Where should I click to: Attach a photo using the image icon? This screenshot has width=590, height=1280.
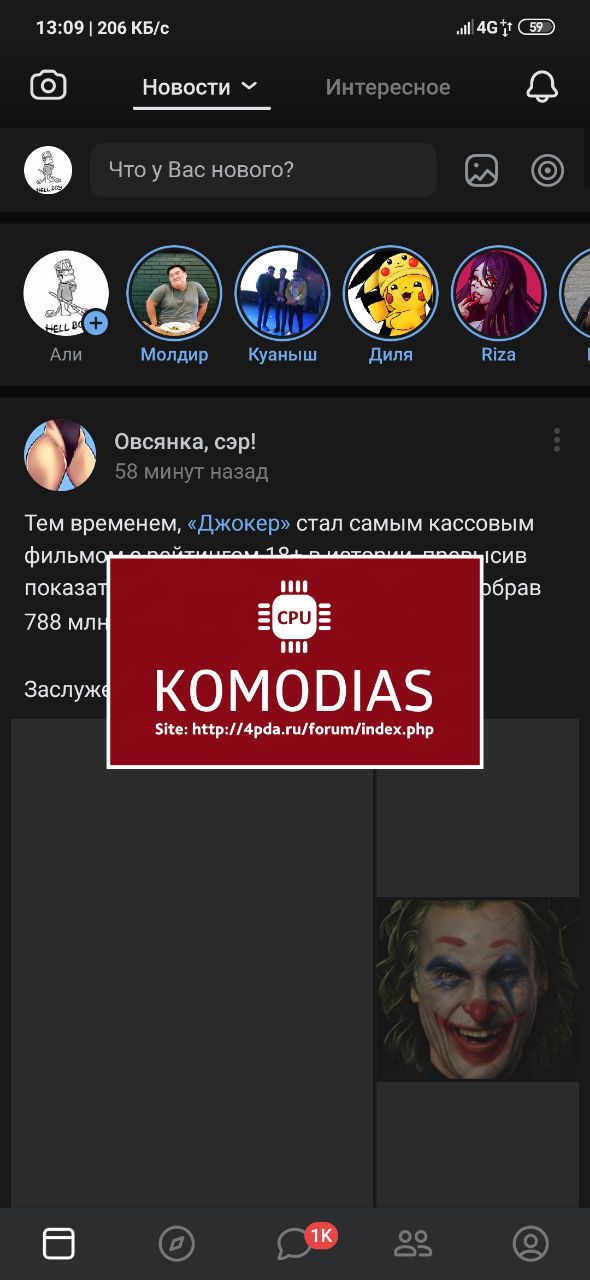click(x=481, y=170)
